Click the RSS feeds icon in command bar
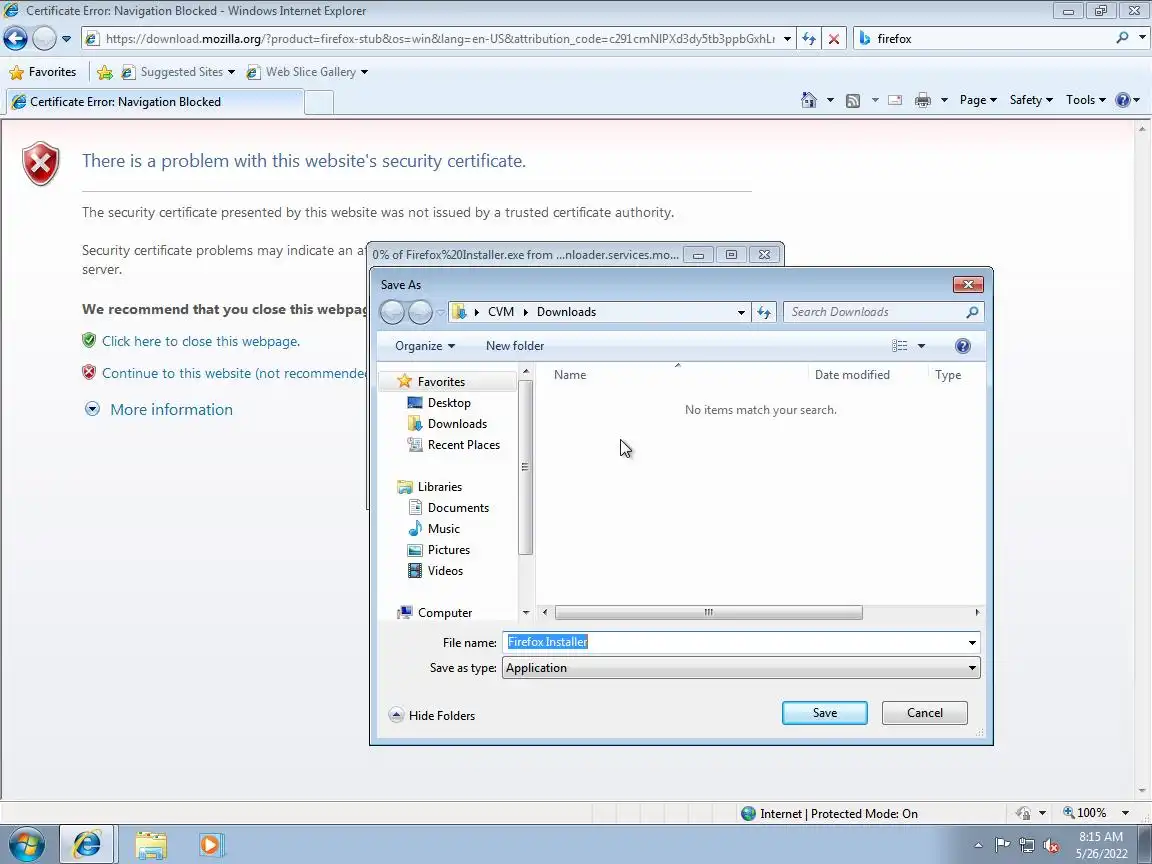 [x=853, y=101]
